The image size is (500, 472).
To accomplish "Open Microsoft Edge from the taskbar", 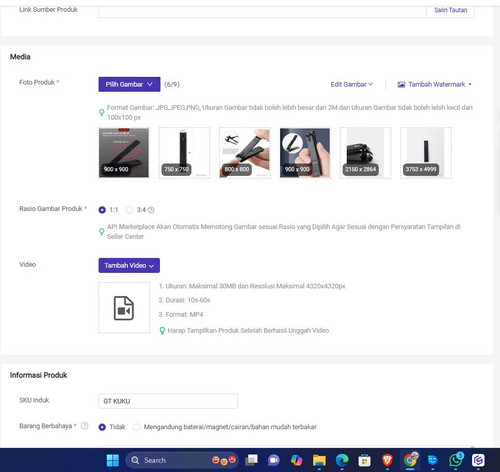I will click(x=342, y=460).
